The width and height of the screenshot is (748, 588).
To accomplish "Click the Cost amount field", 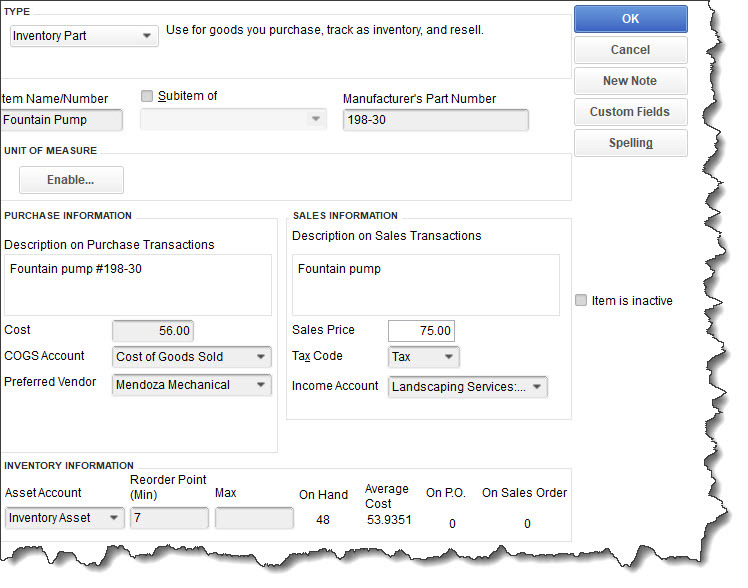I will pos(153,330).
